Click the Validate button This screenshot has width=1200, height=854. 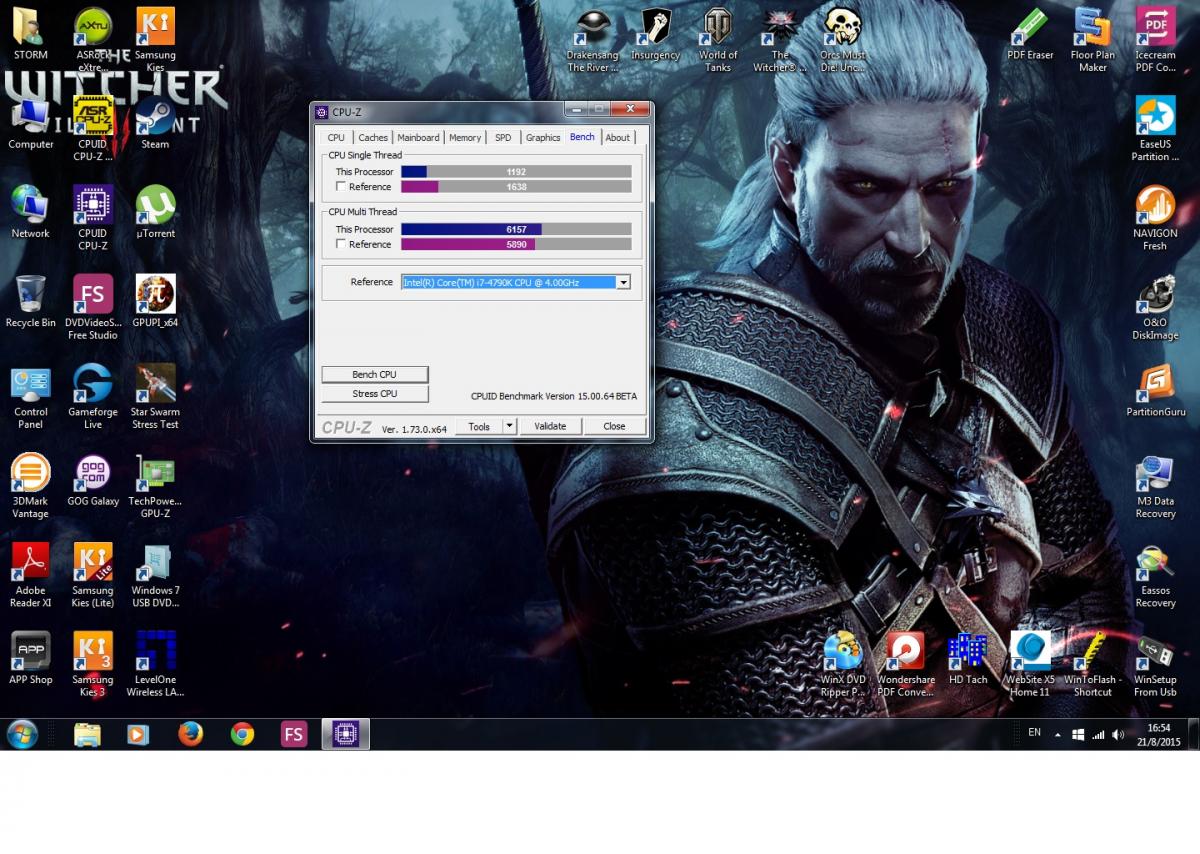(550, 426)
